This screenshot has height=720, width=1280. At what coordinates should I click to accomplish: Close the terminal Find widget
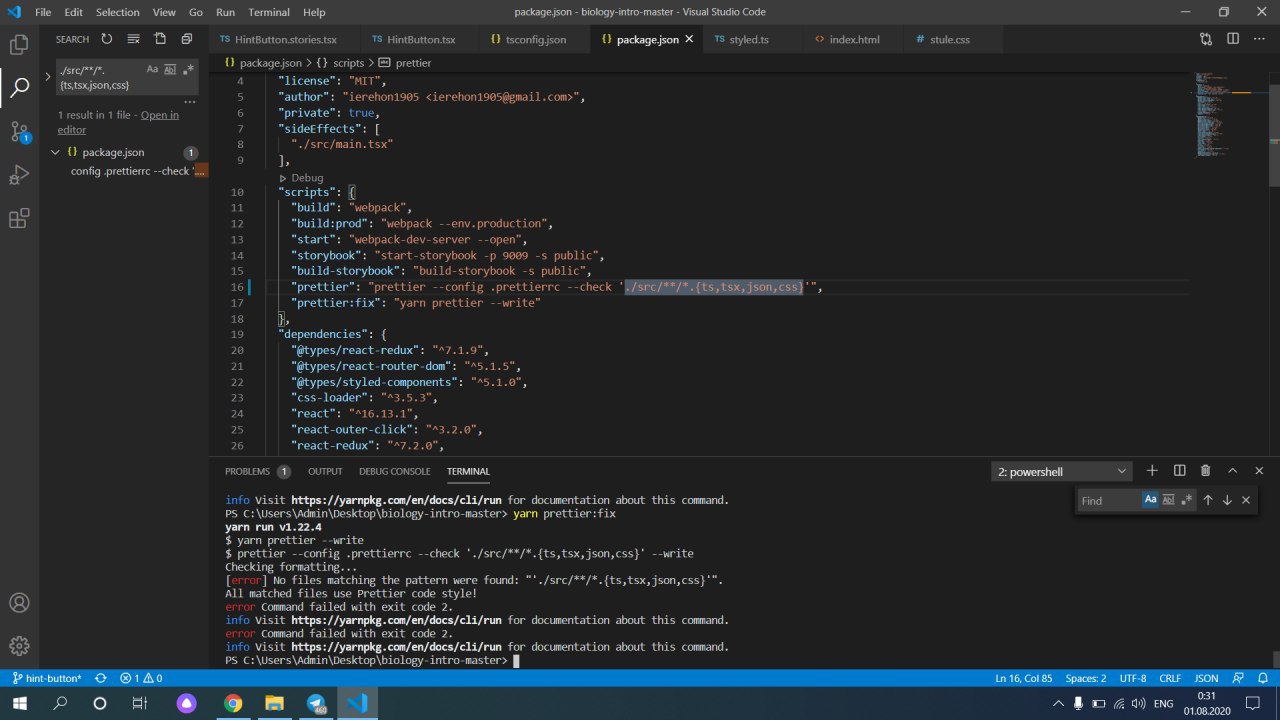(1246, 500)
